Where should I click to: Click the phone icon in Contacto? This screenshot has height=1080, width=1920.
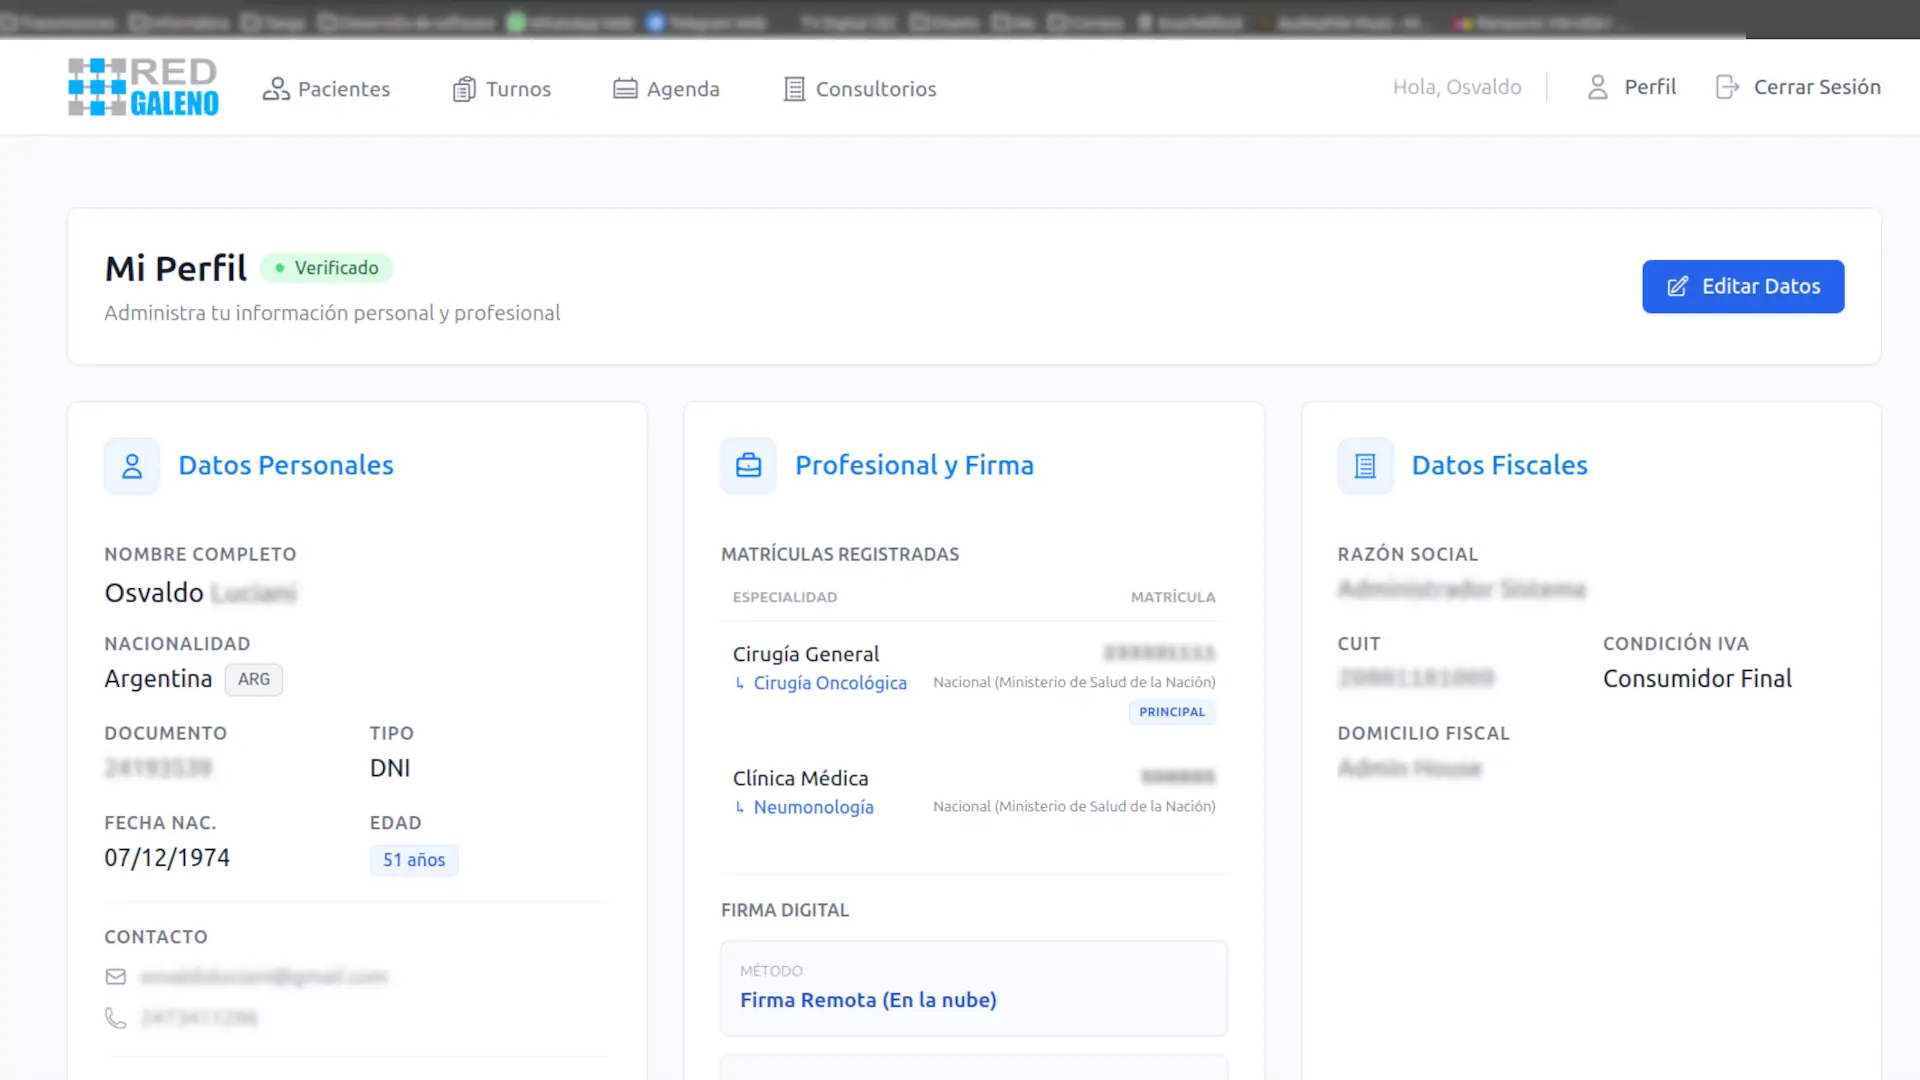pos(116,1018)
